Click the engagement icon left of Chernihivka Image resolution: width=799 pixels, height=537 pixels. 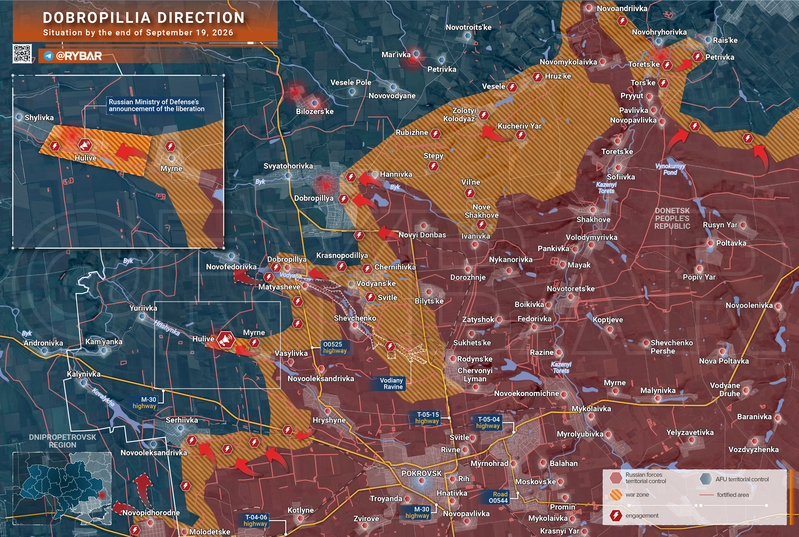coord(367,268)
